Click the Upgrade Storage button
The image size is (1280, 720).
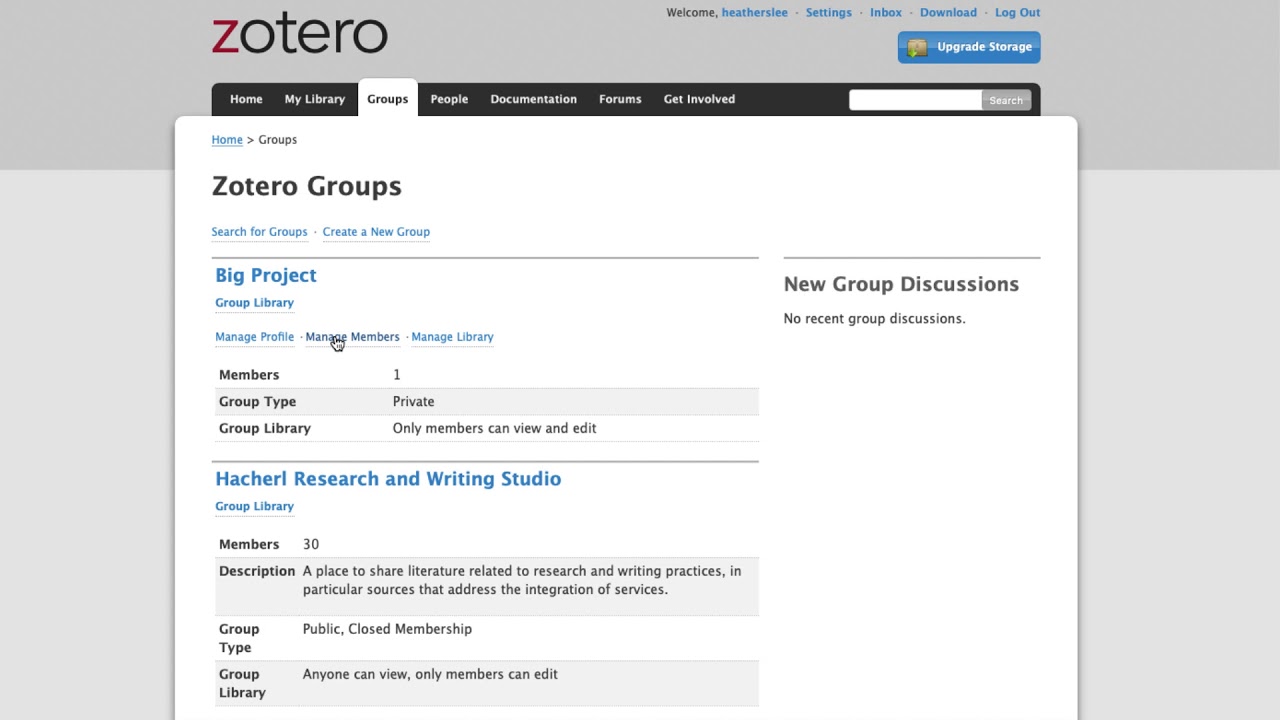coord(968,47)
